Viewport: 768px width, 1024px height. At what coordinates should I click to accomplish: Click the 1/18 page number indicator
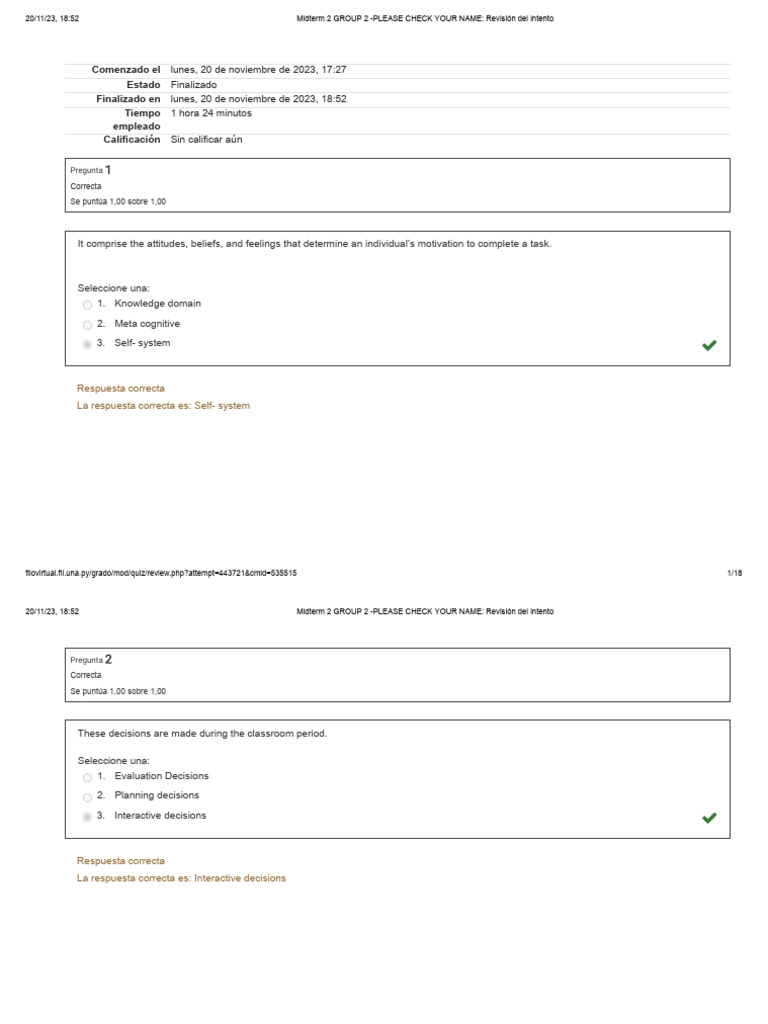point(734,573)
